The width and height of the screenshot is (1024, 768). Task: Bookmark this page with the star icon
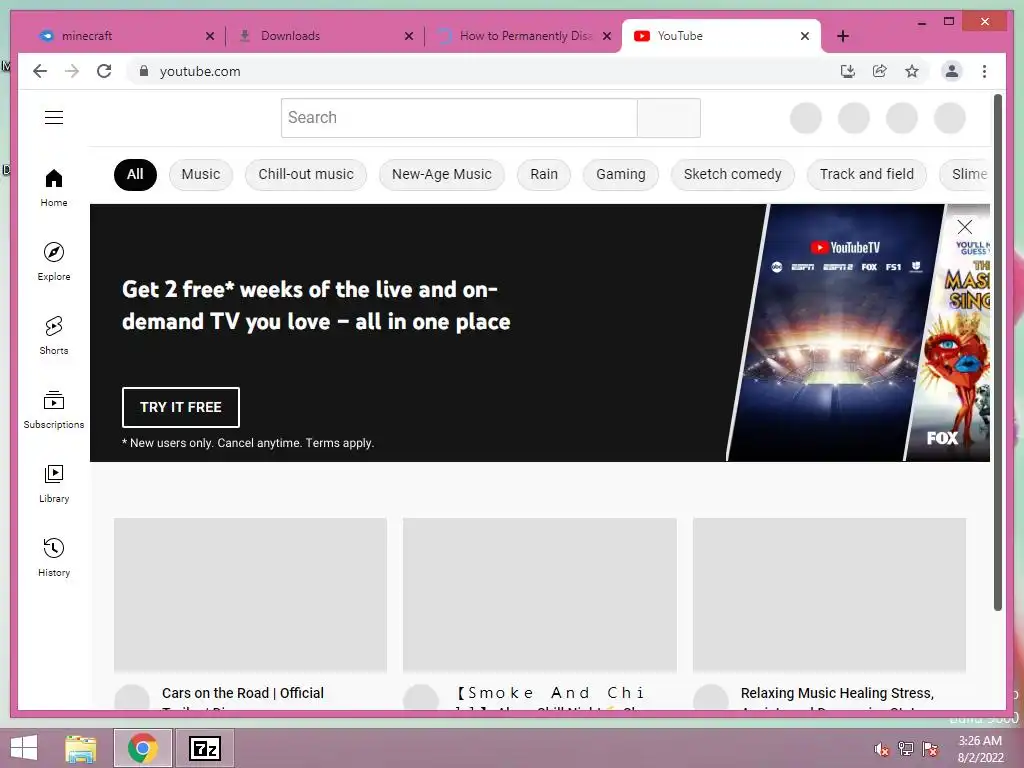coord(912,71)
